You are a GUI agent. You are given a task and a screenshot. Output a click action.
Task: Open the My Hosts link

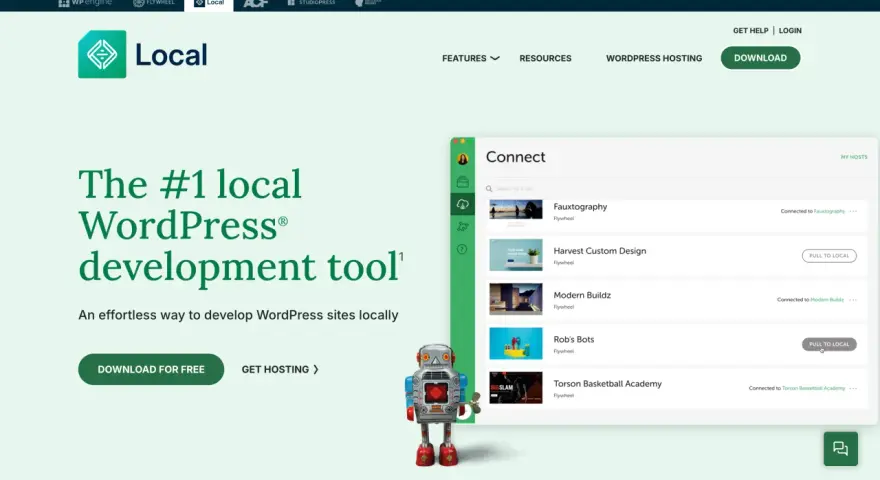pyautogui.click(x=854, y=157)
